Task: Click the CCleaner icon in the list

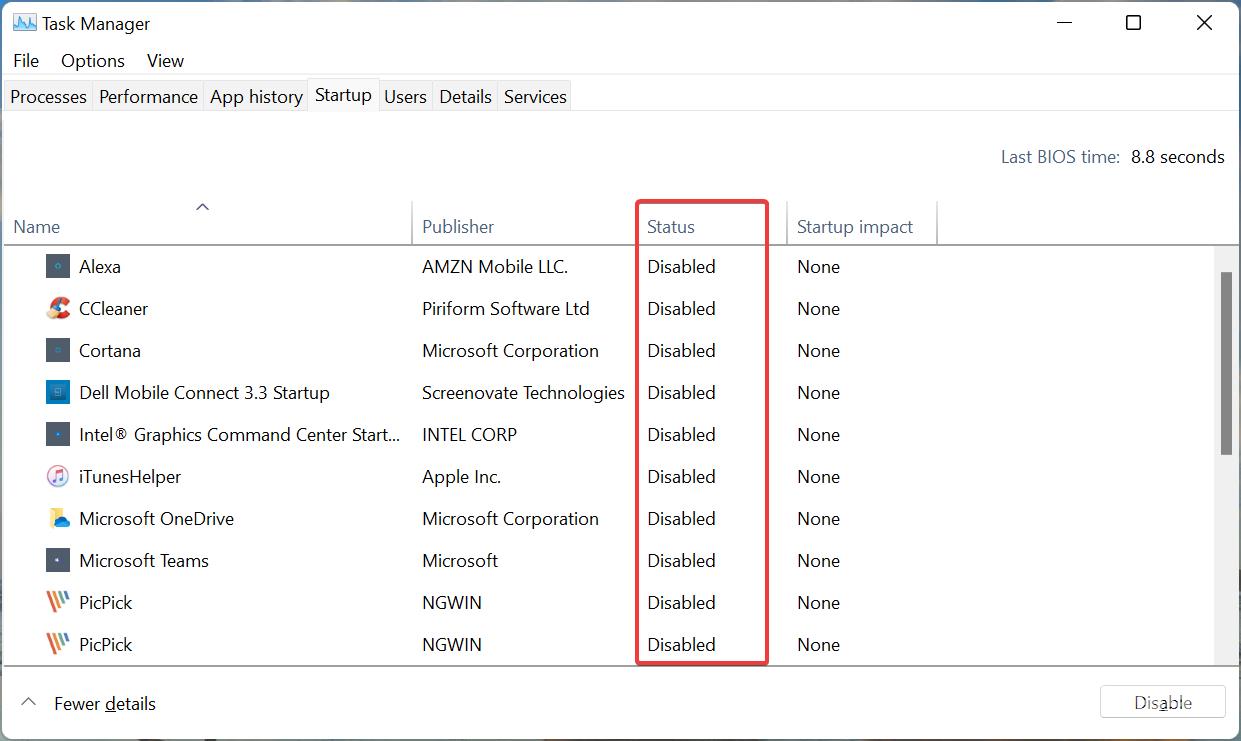Action: tap(58, 309)
